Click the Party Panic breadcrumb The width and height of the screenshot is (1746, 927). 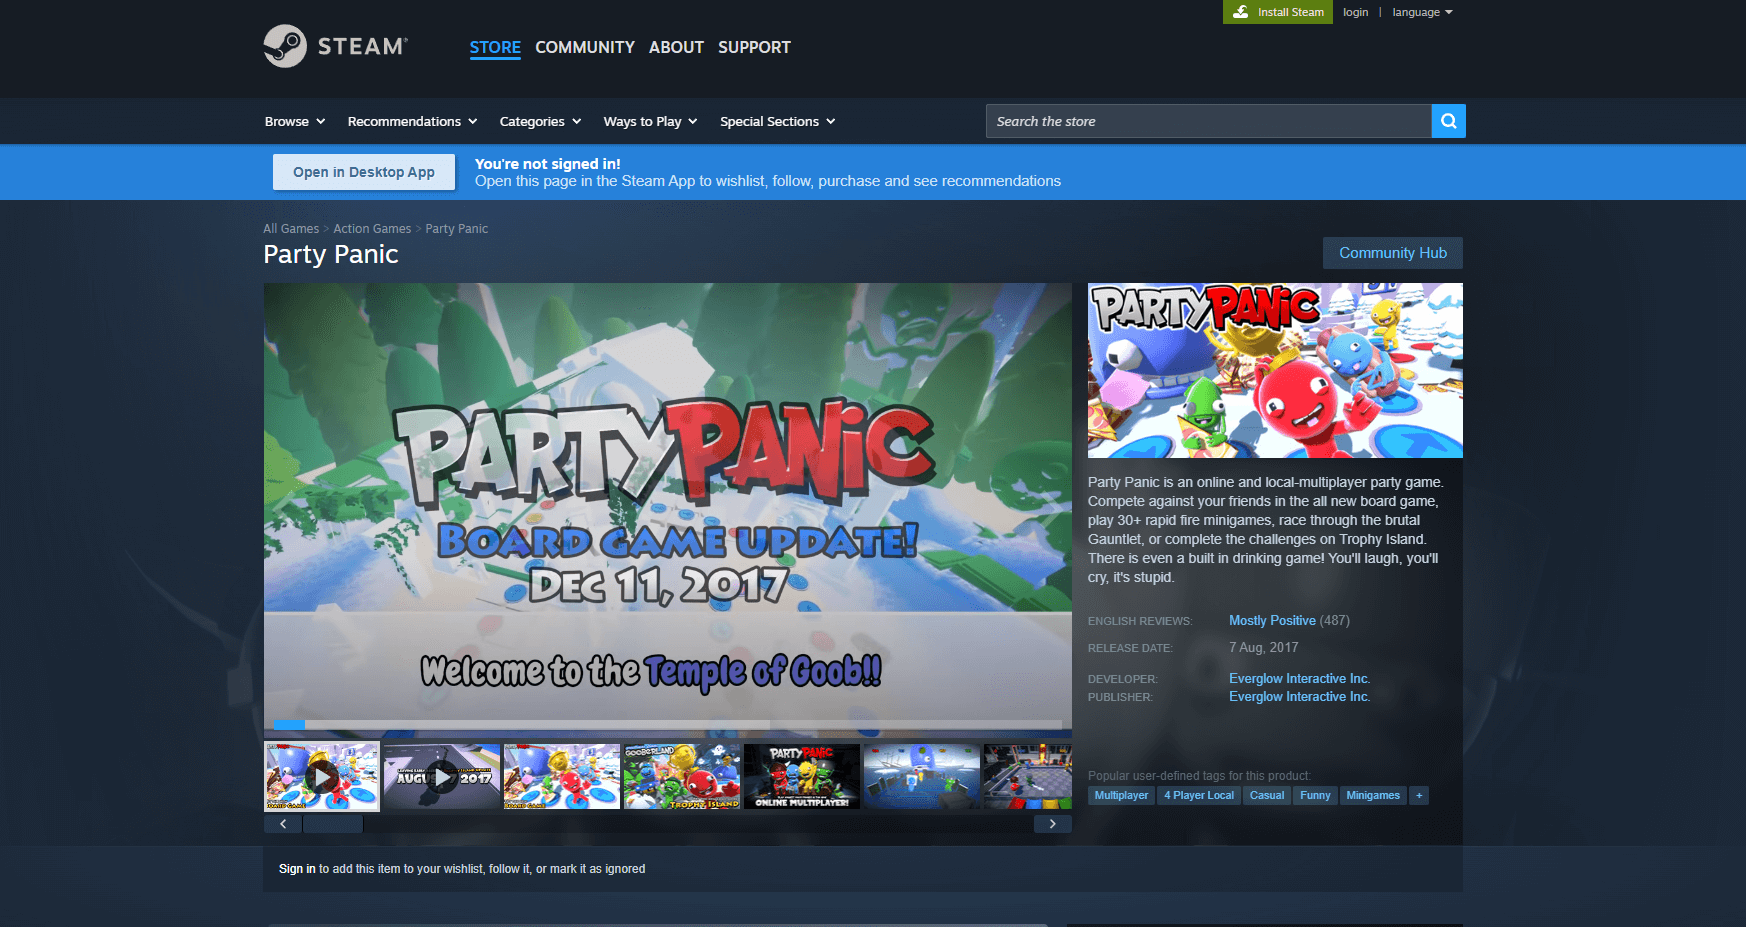pyautogui.click(x=457, y=229)
